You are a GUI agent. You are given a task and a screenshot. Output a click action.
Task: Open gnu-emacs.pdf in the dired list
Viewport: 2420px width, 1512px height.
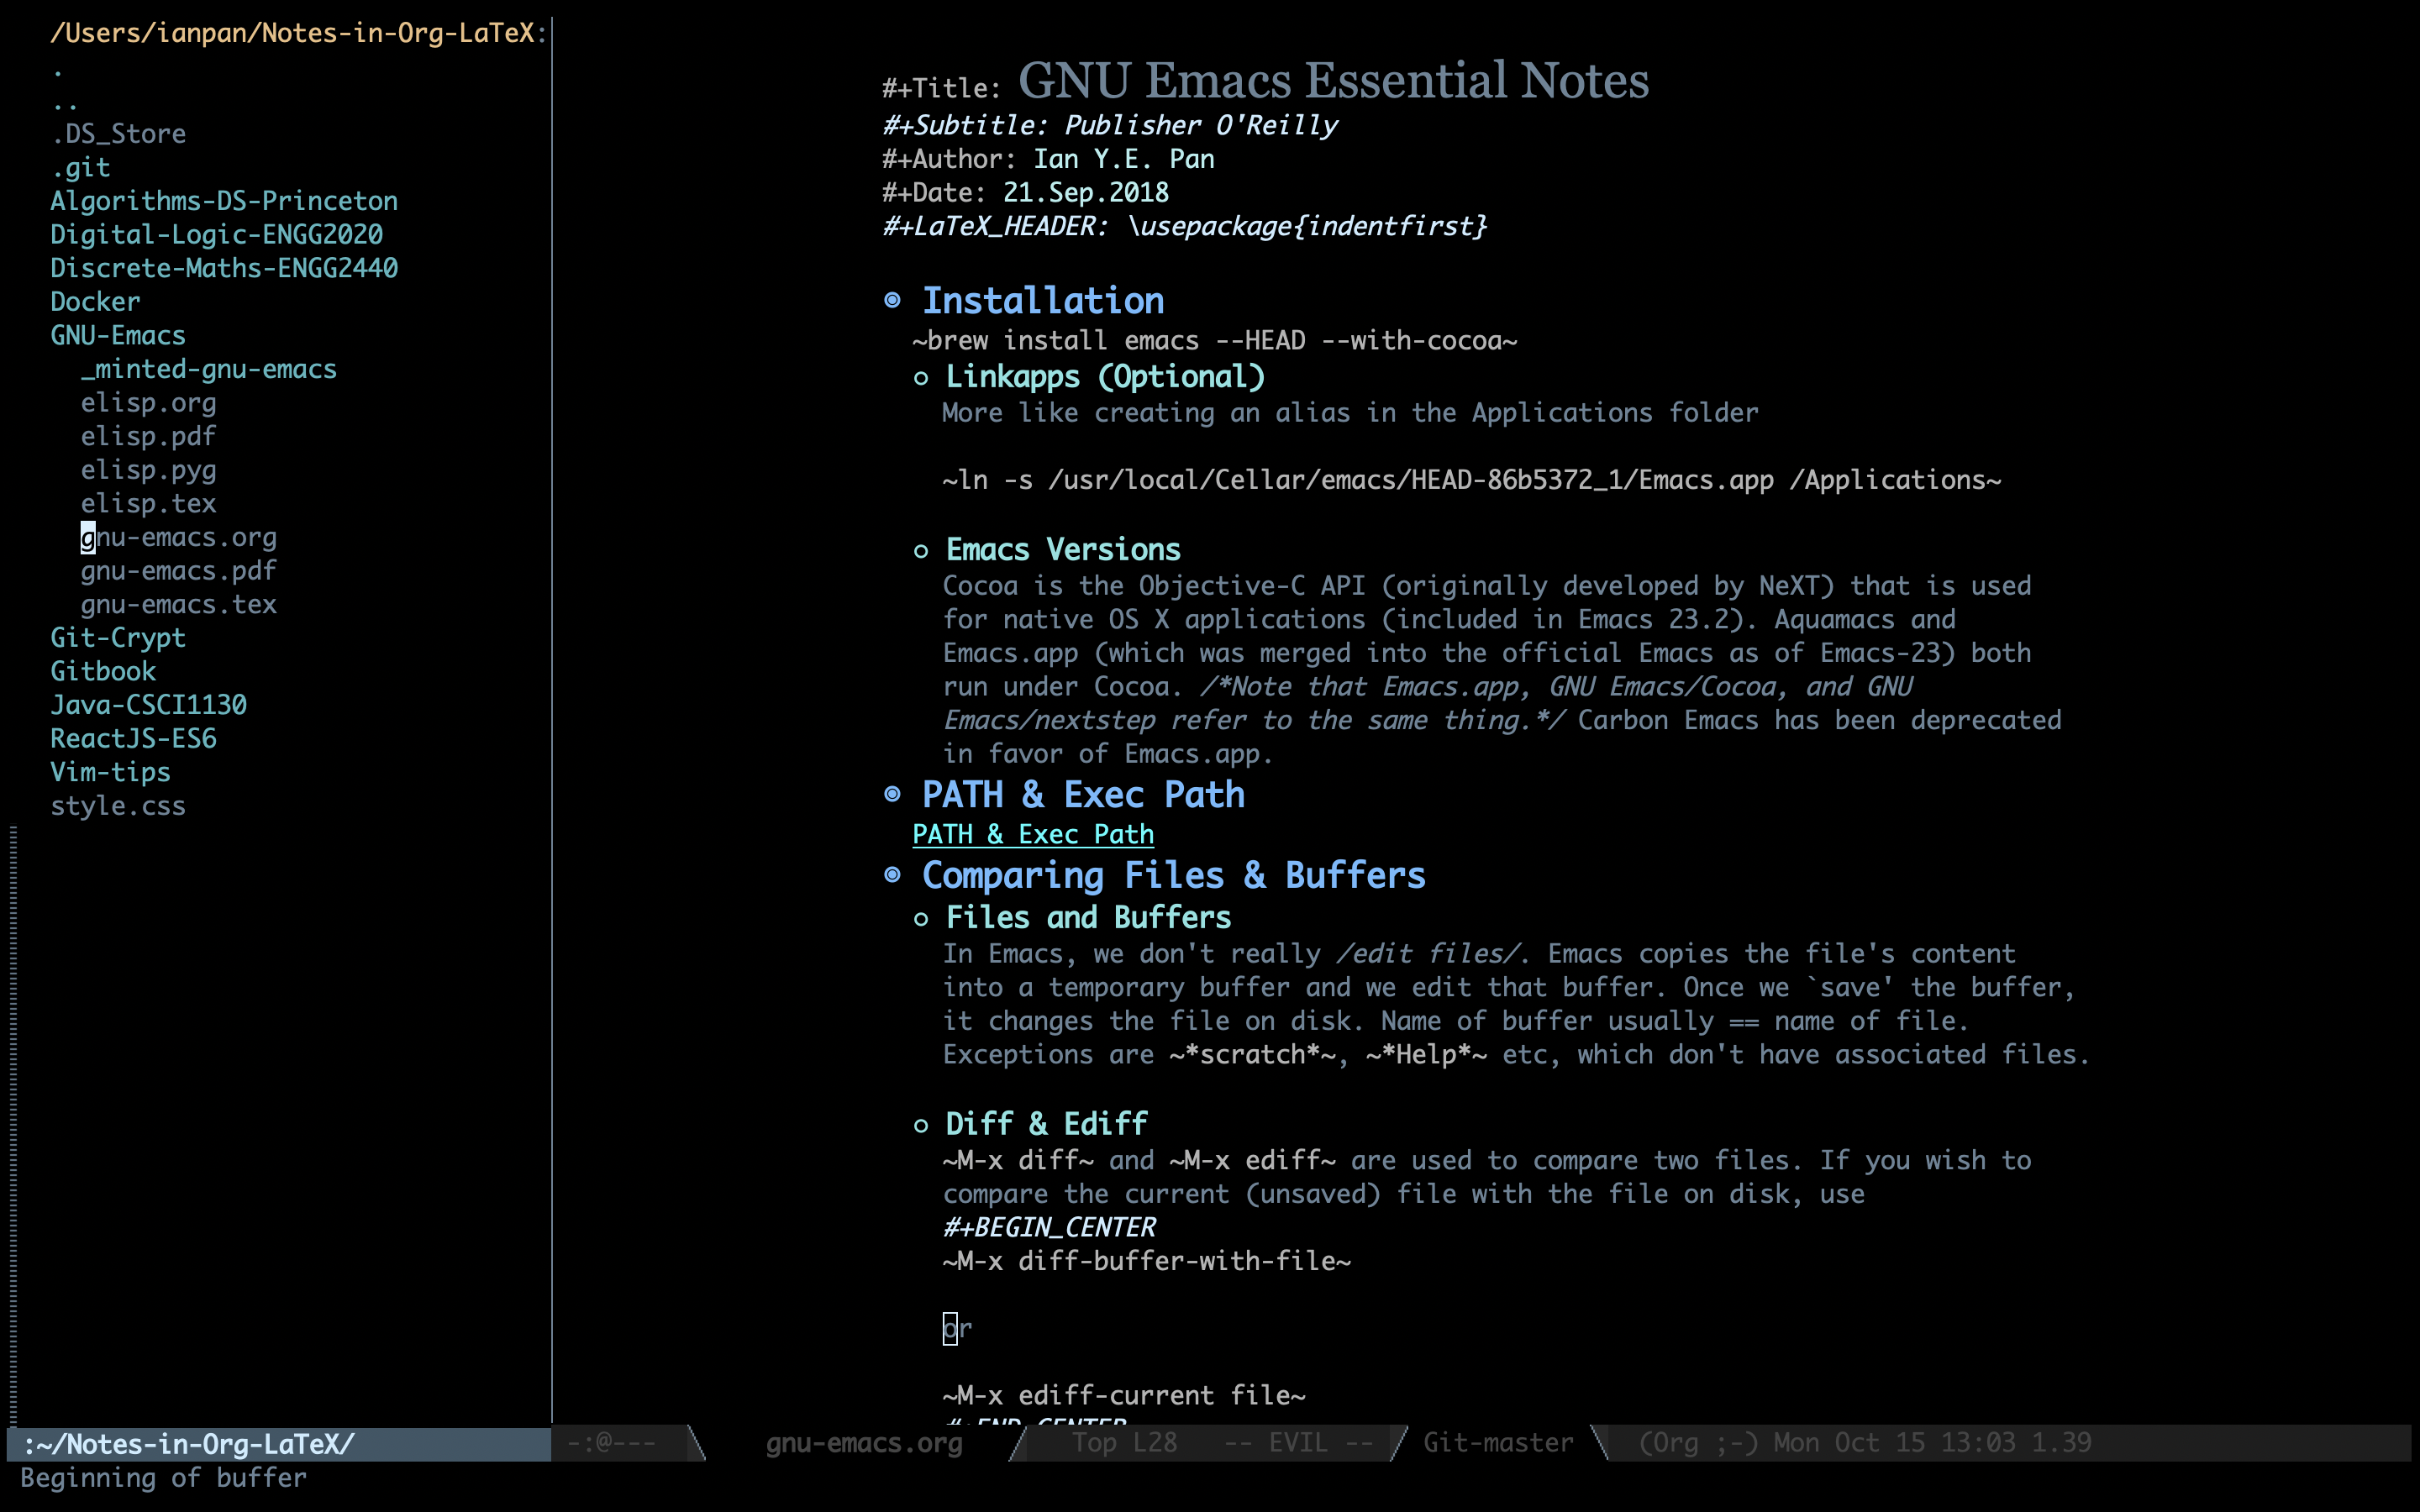pos(178,570)
